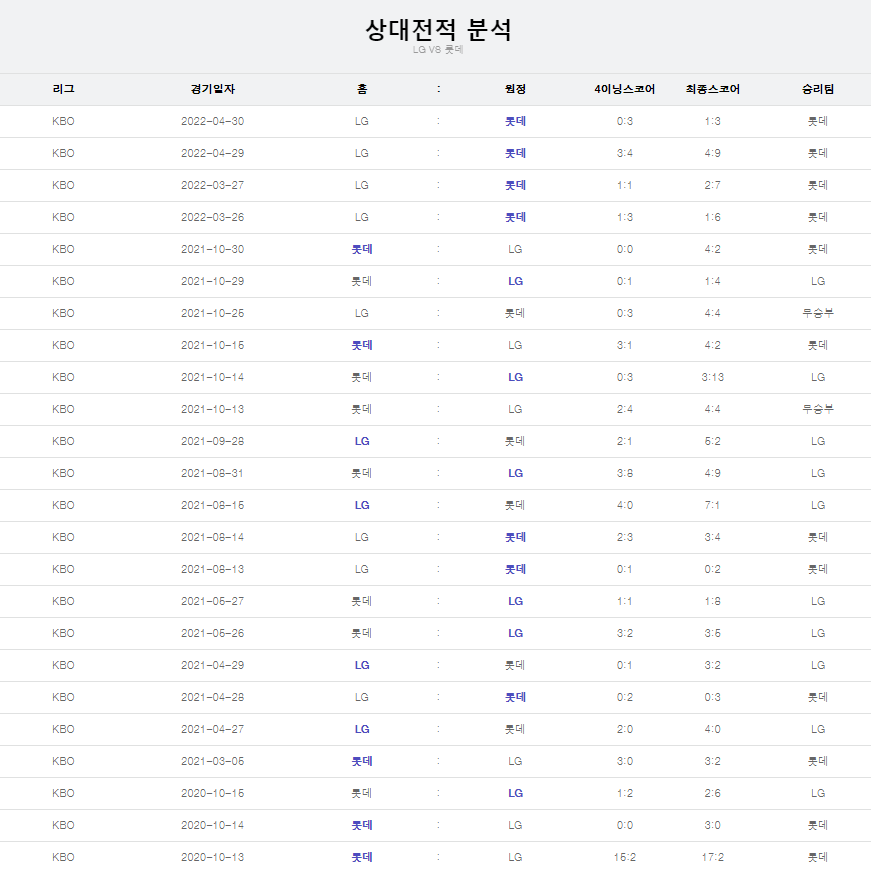The width and height of the screenshot is (871, 869).
Task: Select the date cell 2021-10-13
Action: point(213,409)
